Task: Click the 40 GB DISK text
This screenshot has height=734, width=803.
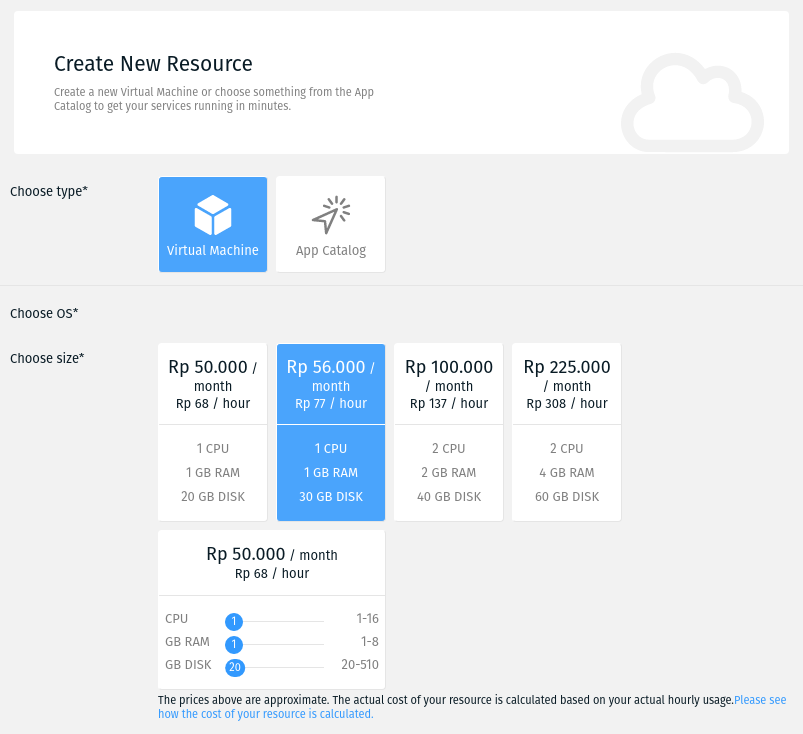Action: (449, 496)
